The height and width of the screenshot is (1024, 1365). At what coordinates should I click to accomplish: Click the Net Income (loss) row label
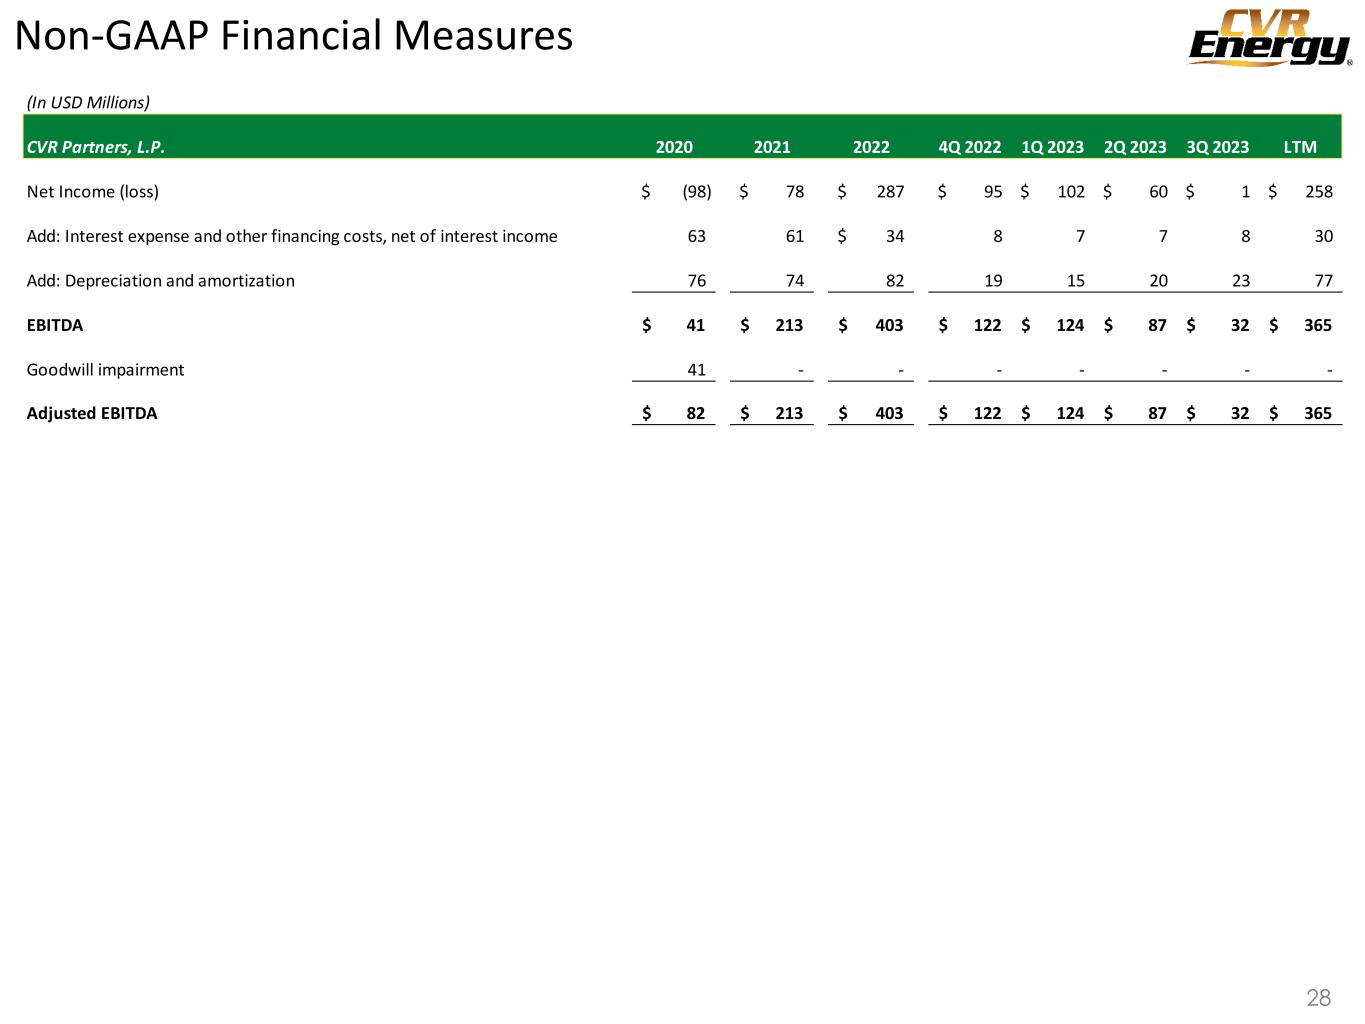pos(93,191)
